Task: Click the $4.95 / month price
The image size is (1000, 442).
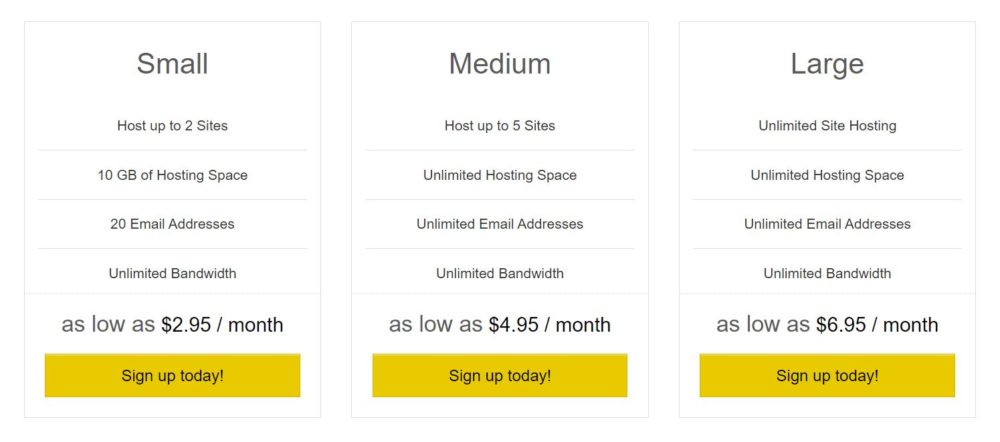Action: coord(550,325)
